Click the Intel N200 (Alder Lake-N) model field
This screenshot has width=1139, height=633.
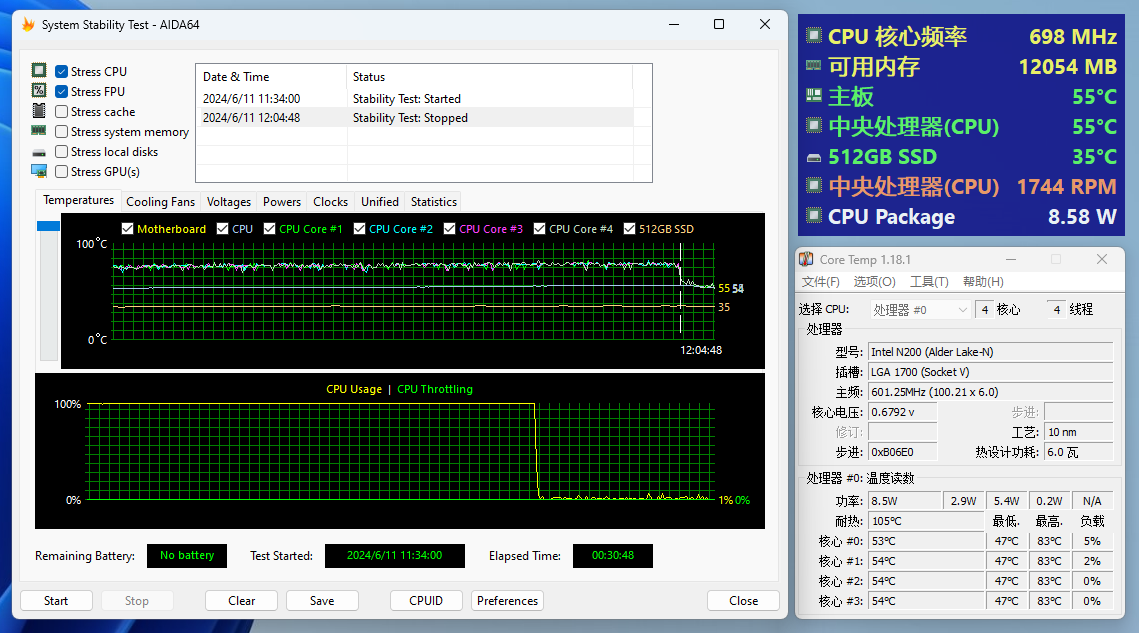point(991,352)
